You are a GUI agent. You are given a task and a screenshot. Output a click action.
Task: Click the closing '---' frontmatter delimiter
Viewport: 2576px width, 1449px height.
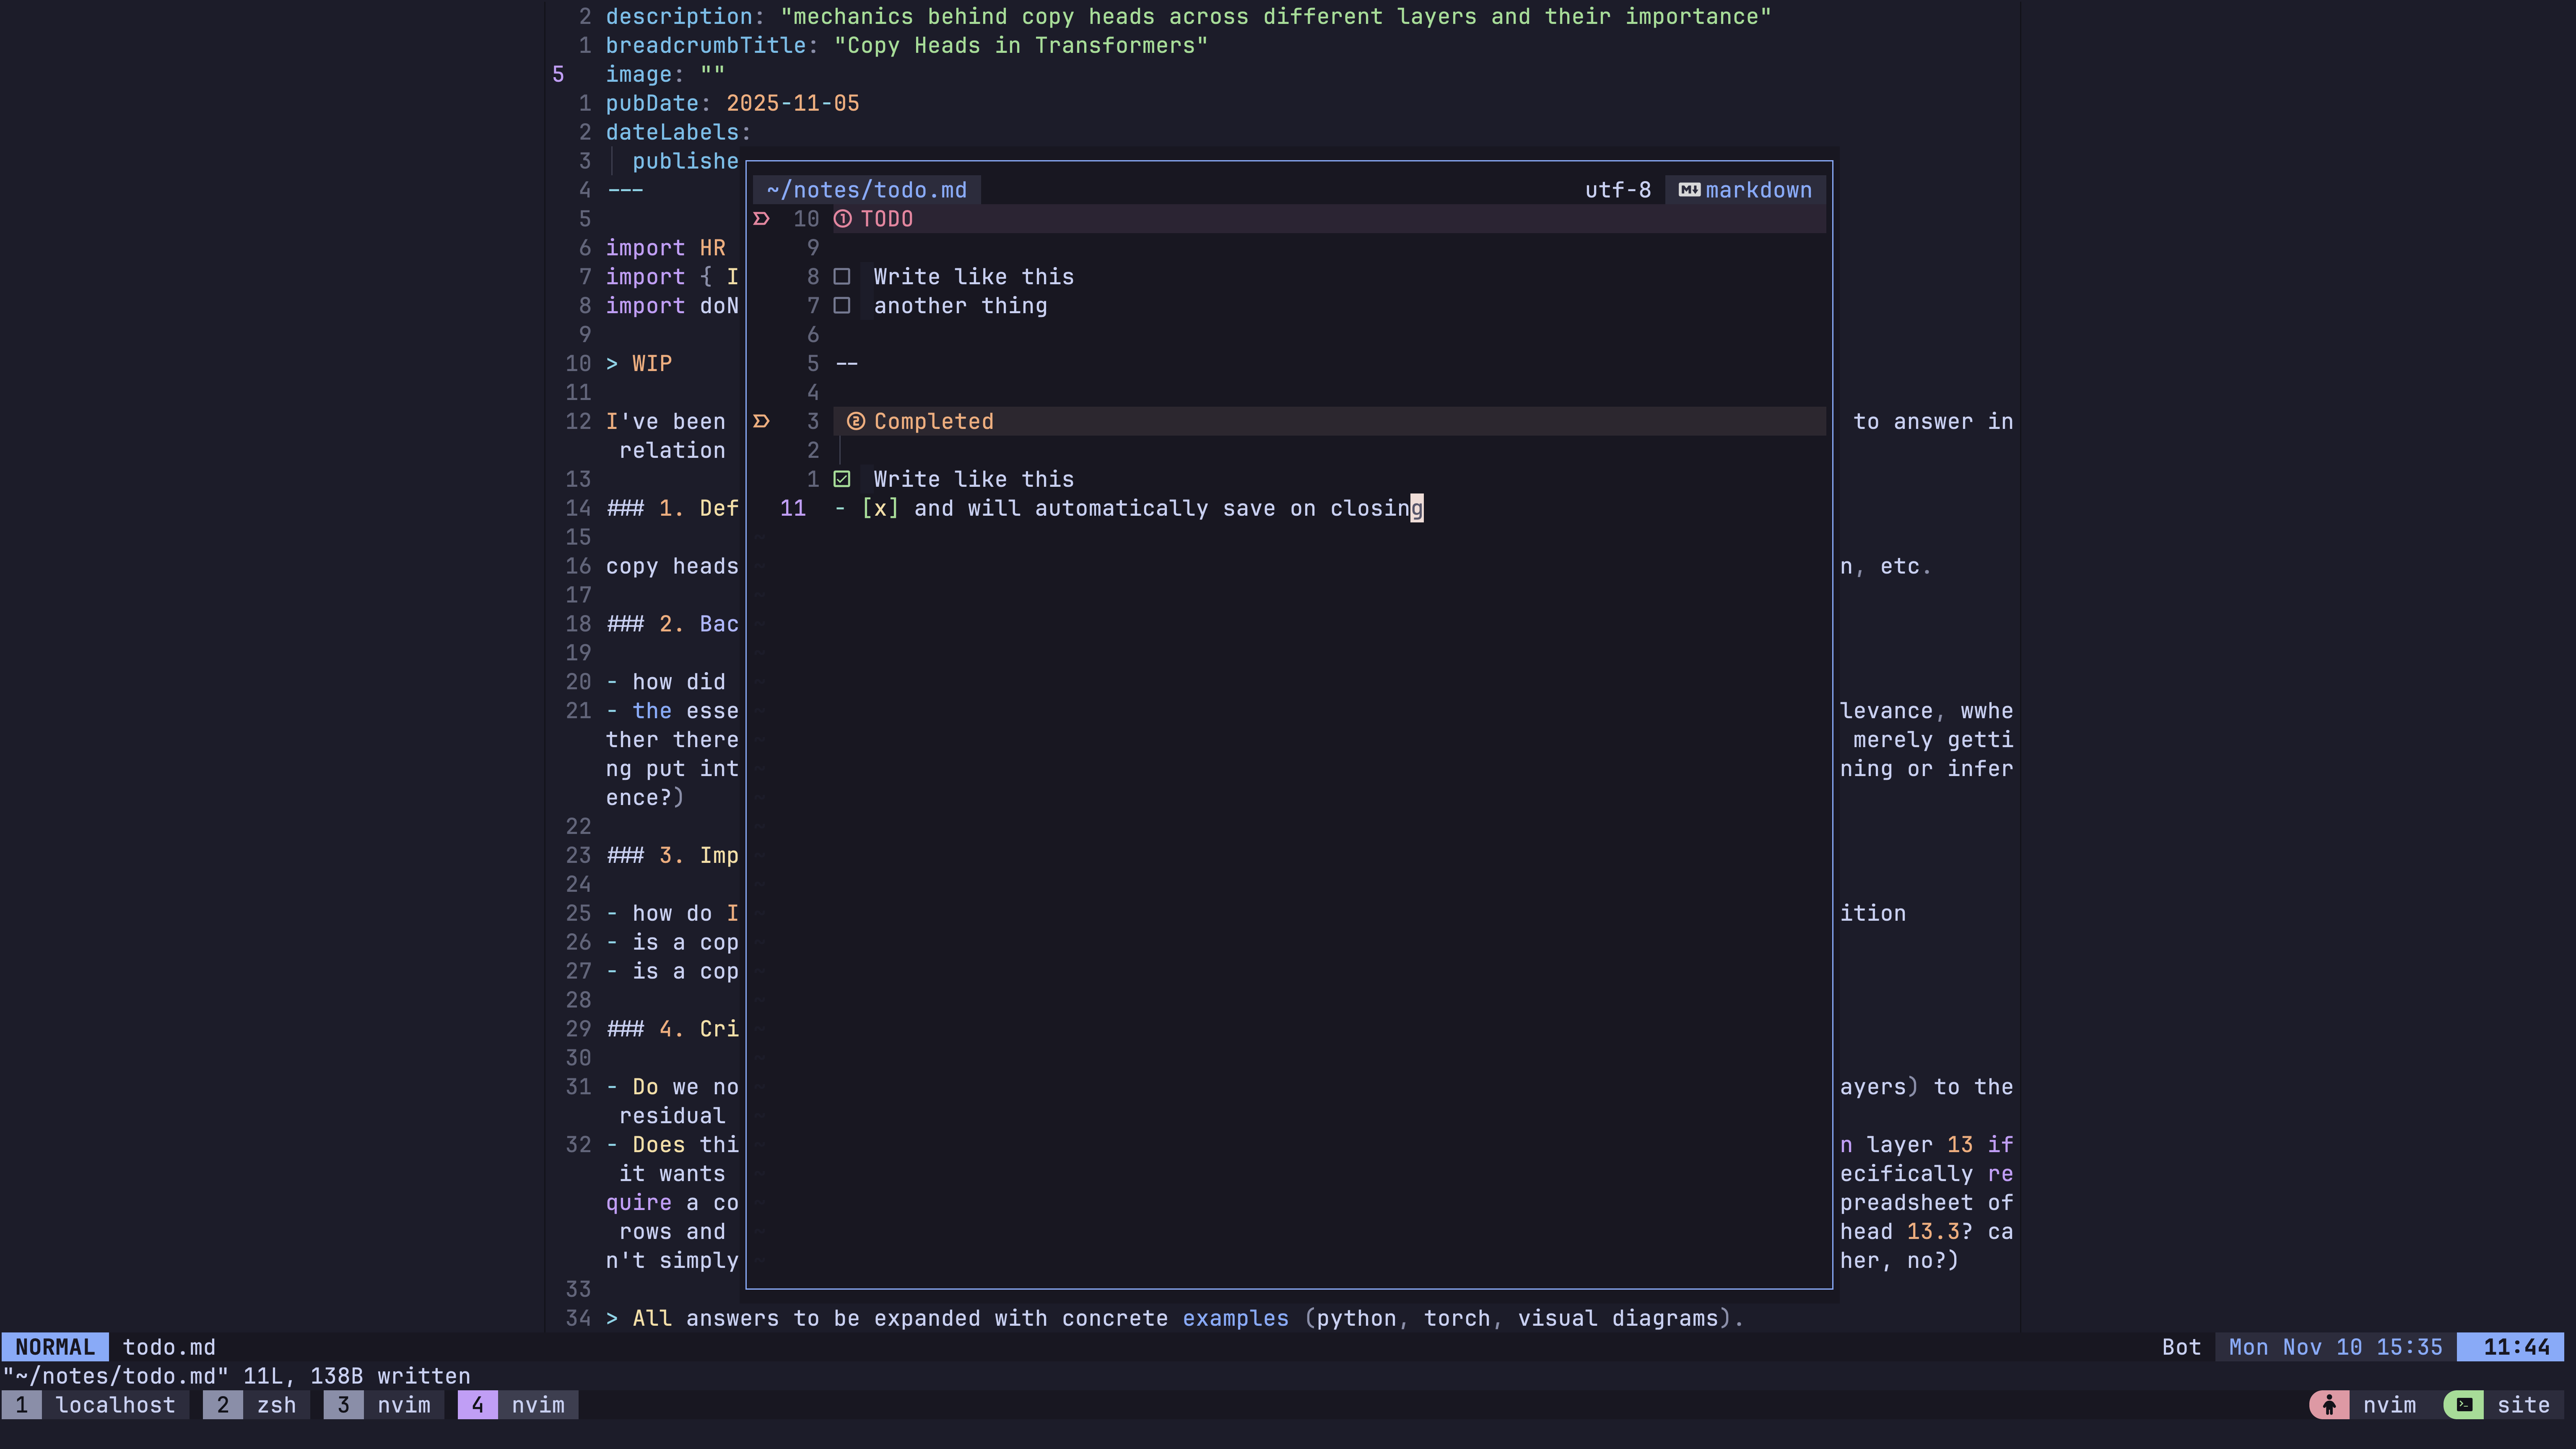point(626,190)
